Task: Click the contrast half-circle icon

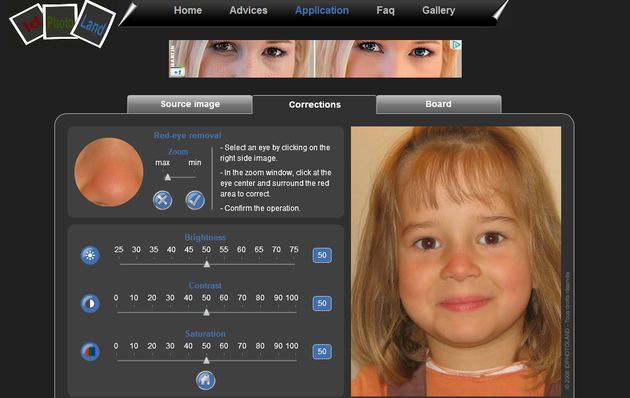Action: [x=90, y=303]
